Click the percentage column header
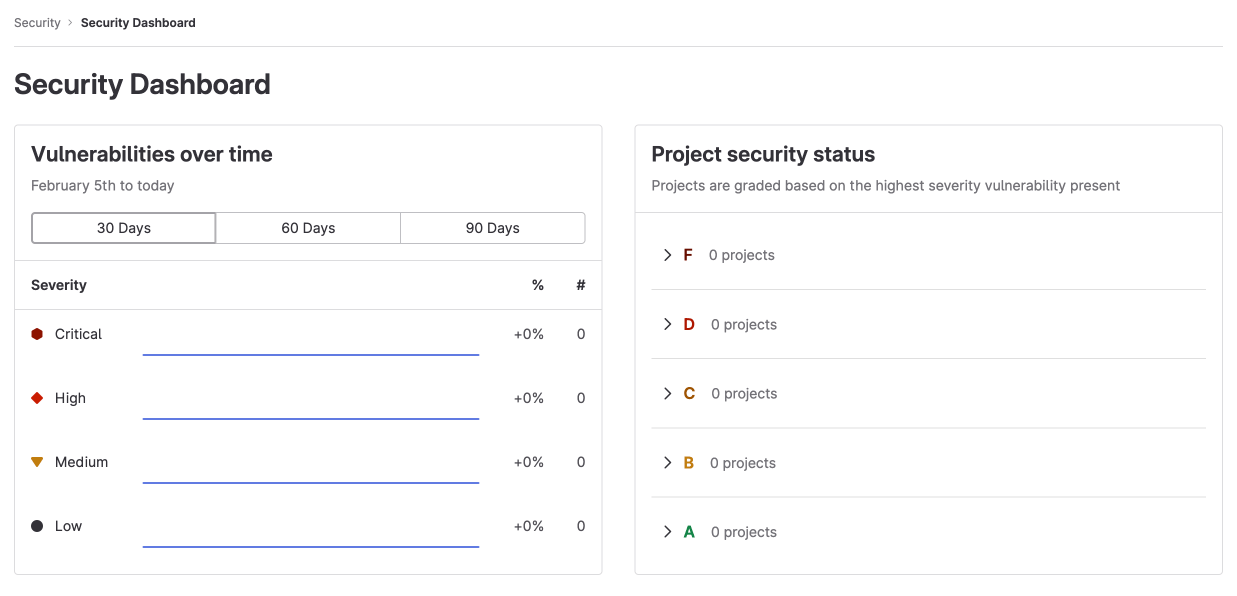1237x596 pixels. pos(538,285)
